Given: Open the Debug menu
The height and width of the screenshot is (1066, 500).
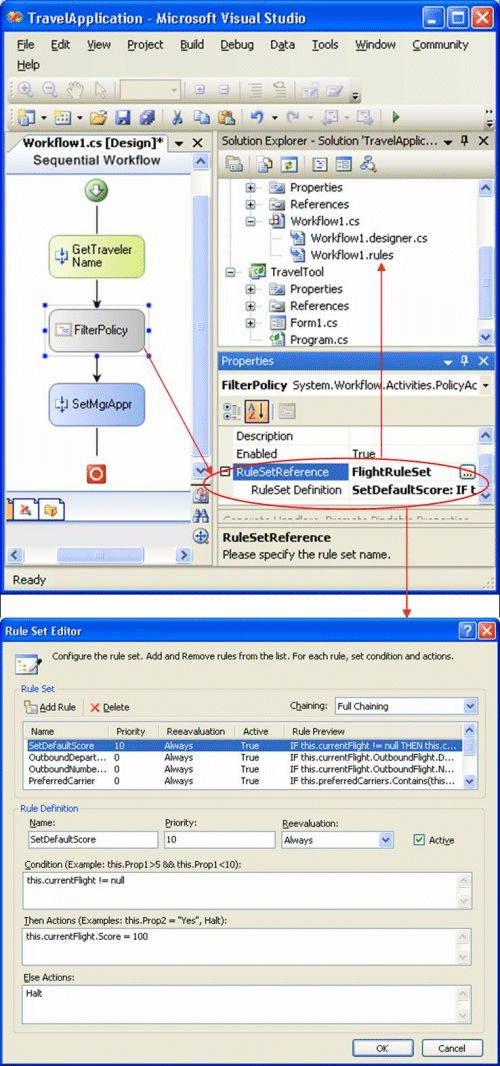Looking at the screenshot, I should tap(237, 44).
